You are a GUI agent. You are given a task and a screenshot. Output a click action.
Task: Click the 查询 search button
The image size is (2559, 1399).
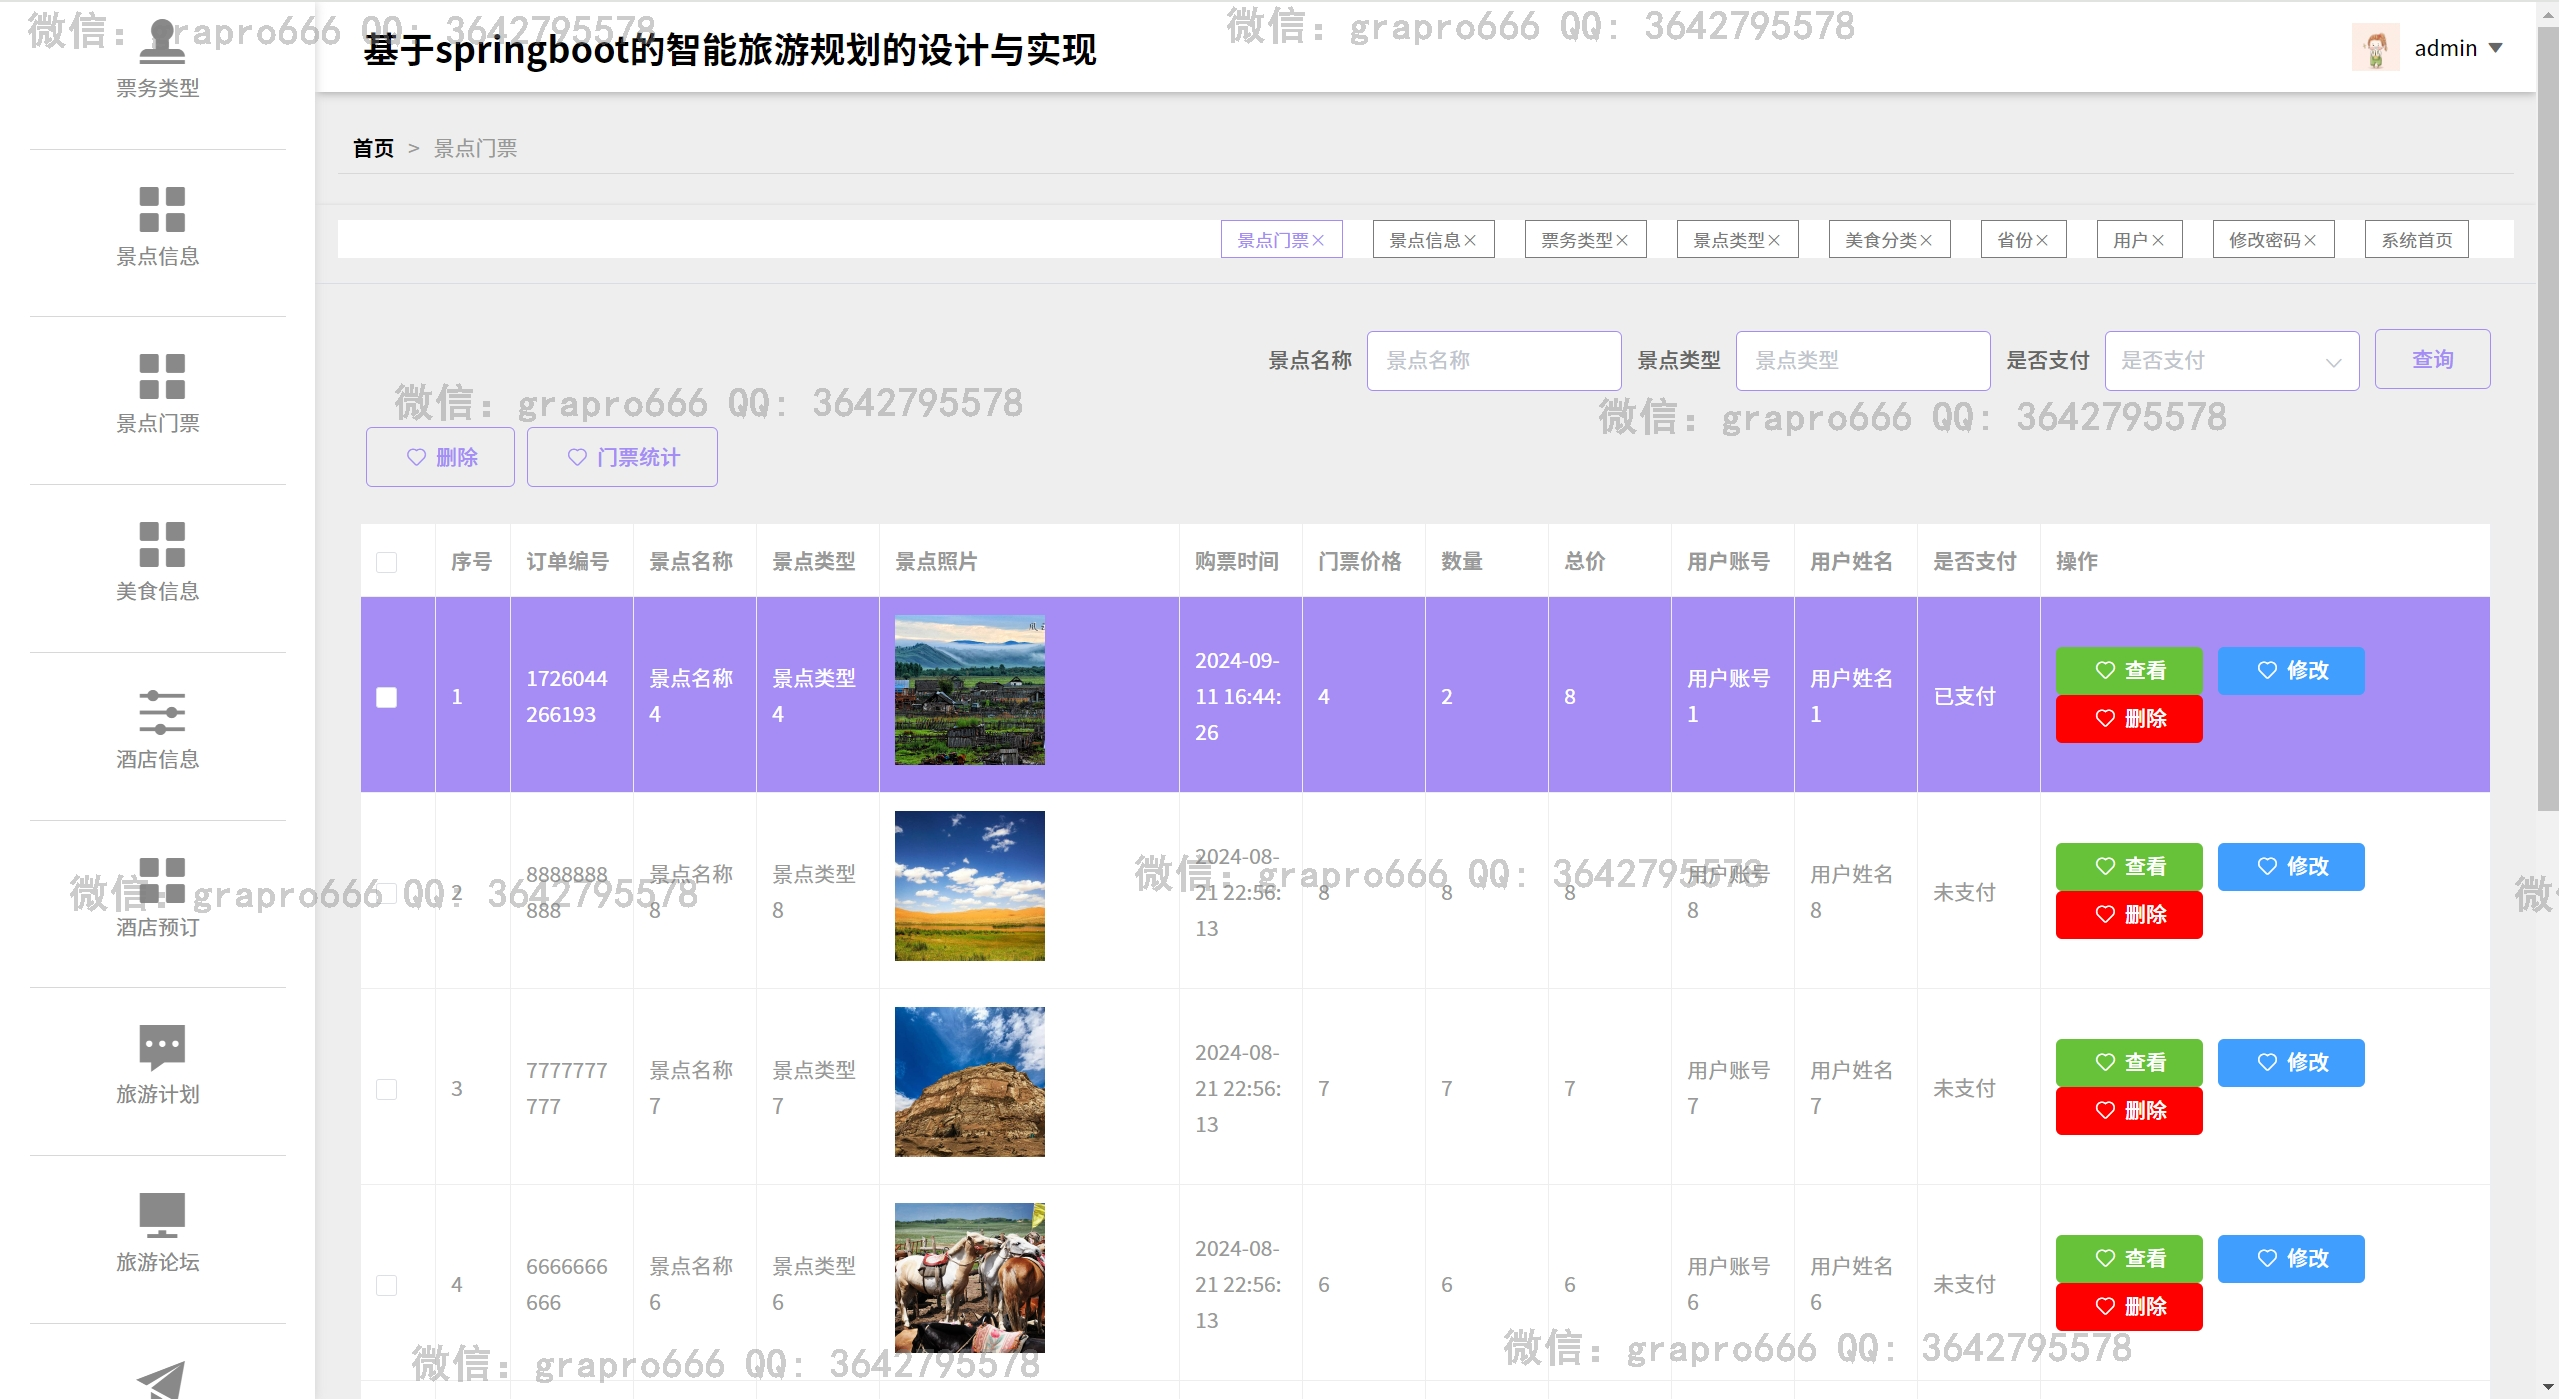coord(2432,360)
